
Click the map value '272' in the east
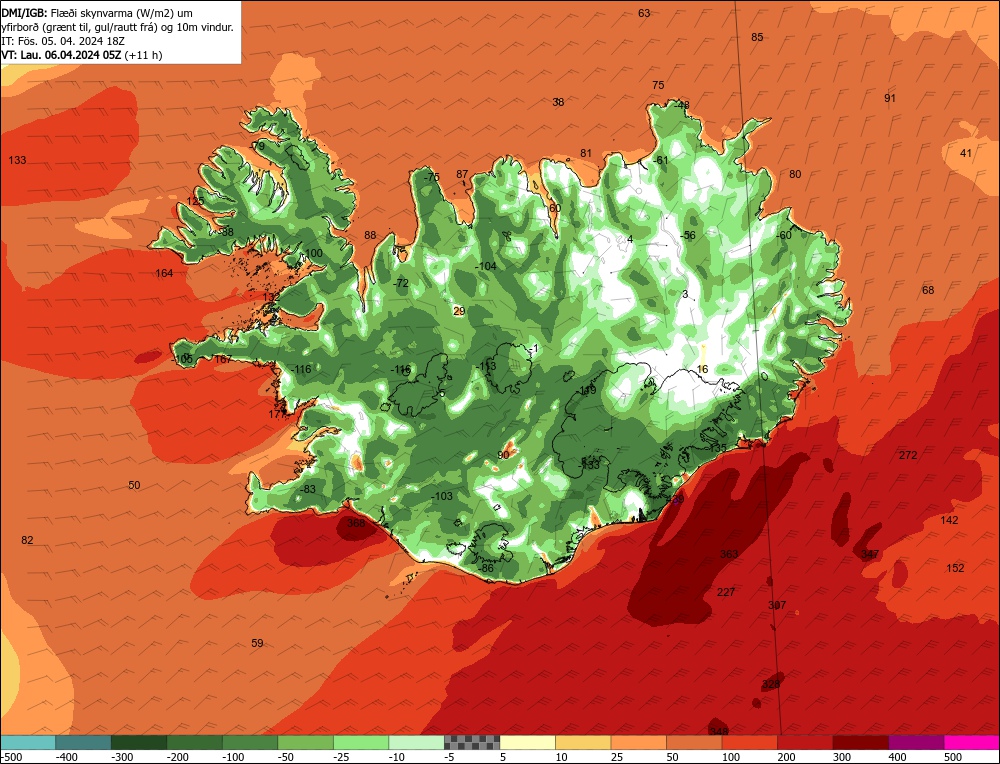coord(908,455)
